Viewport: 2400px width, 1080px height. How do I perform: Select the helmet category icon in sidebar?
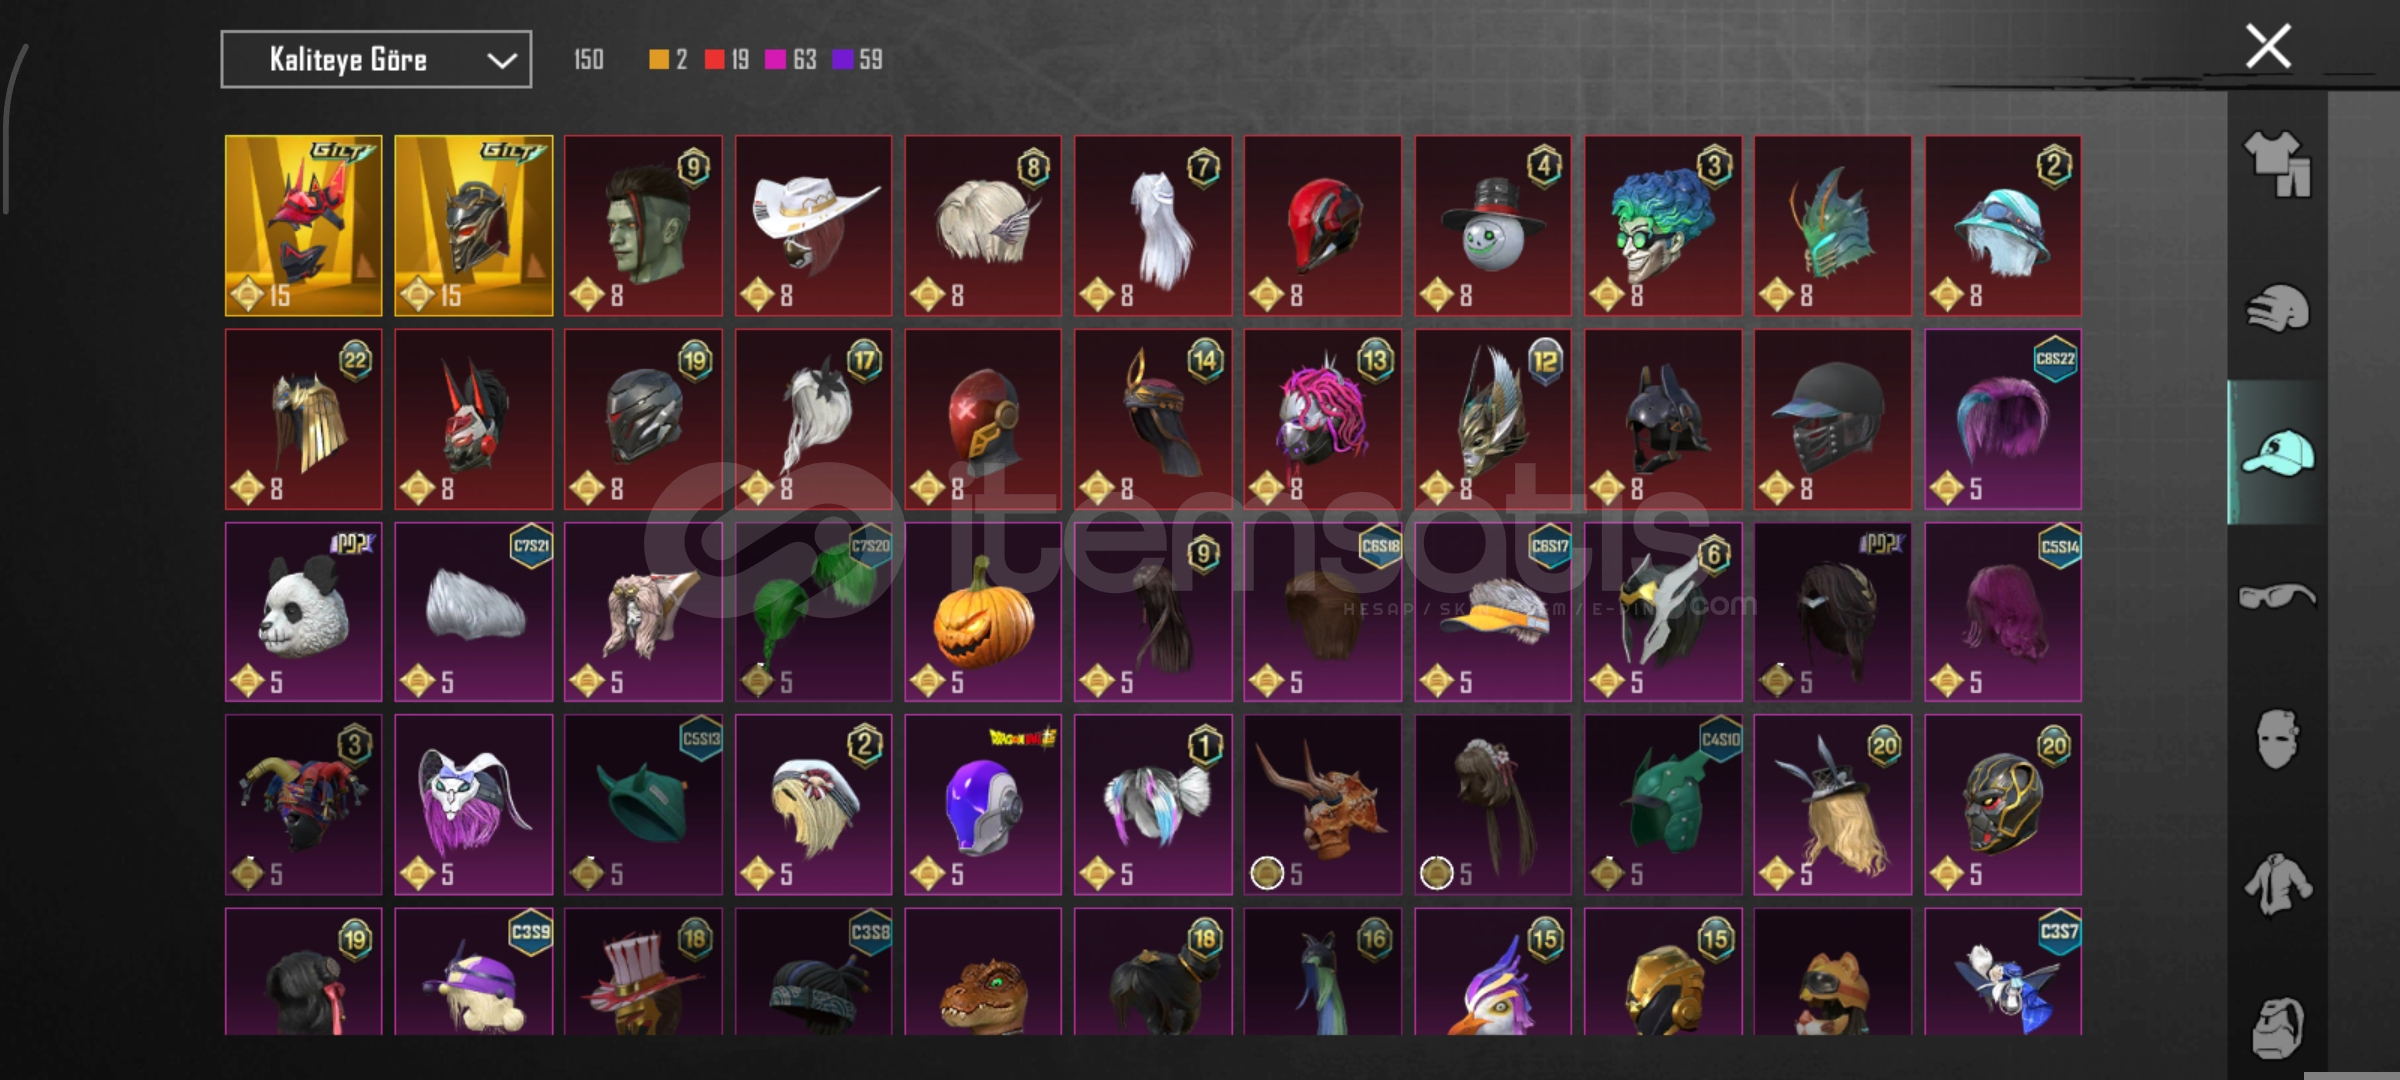point(2277,309)
